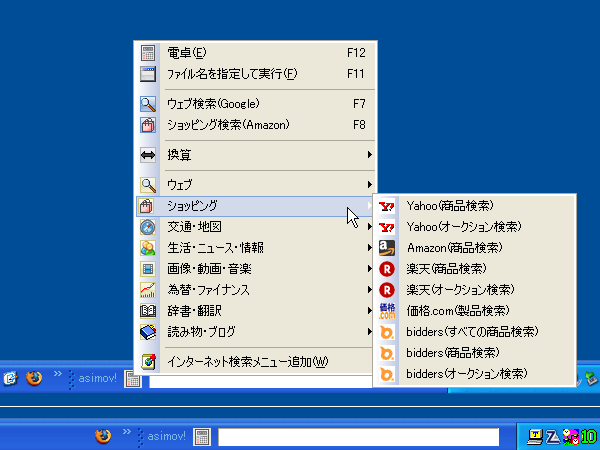600x450 pixels.
Task: Expand the 為替・ファイナンス submenu
Action: (x=255, y=290)
